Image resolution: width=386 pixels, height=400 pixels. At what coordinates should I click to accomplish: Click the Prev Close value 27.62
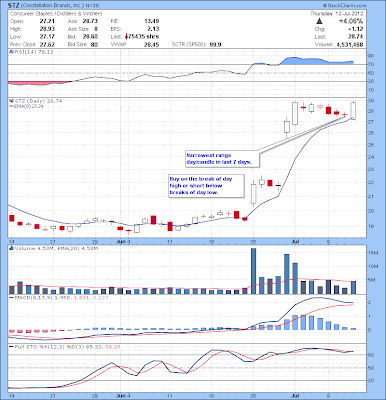tap(47, 44)
